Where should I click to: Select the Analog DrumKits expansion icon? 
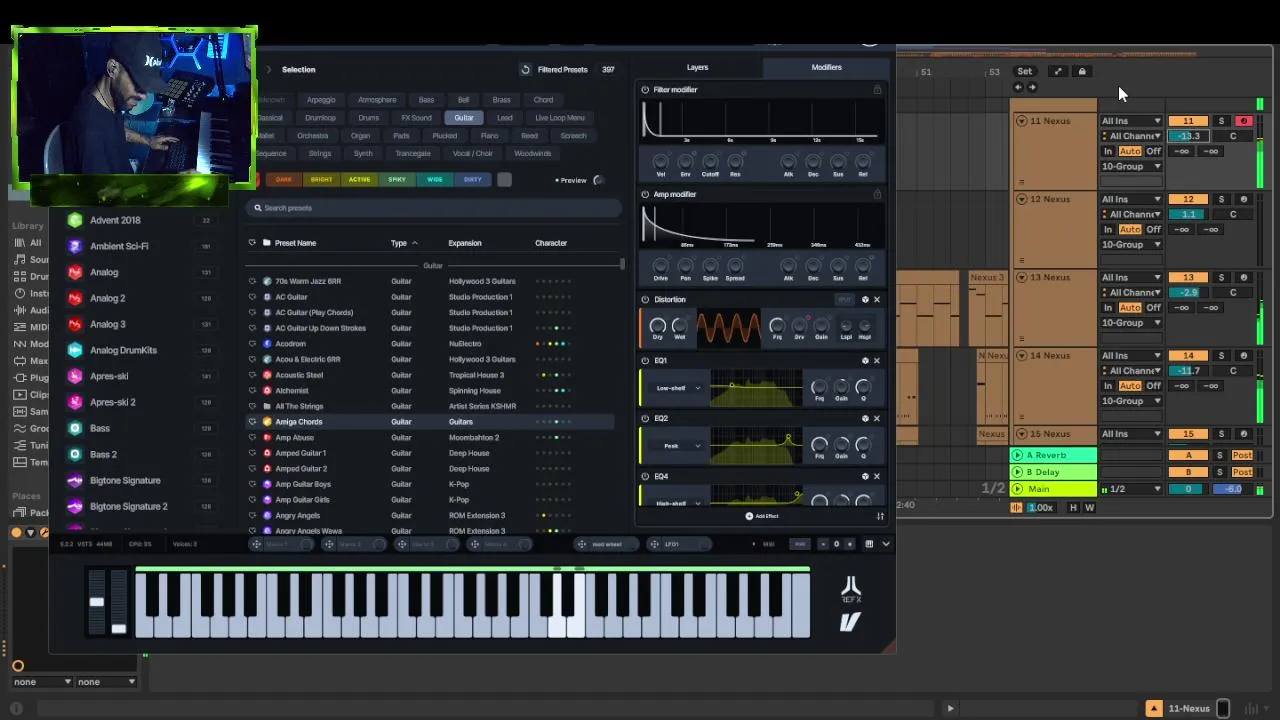[x=75, y=350]
